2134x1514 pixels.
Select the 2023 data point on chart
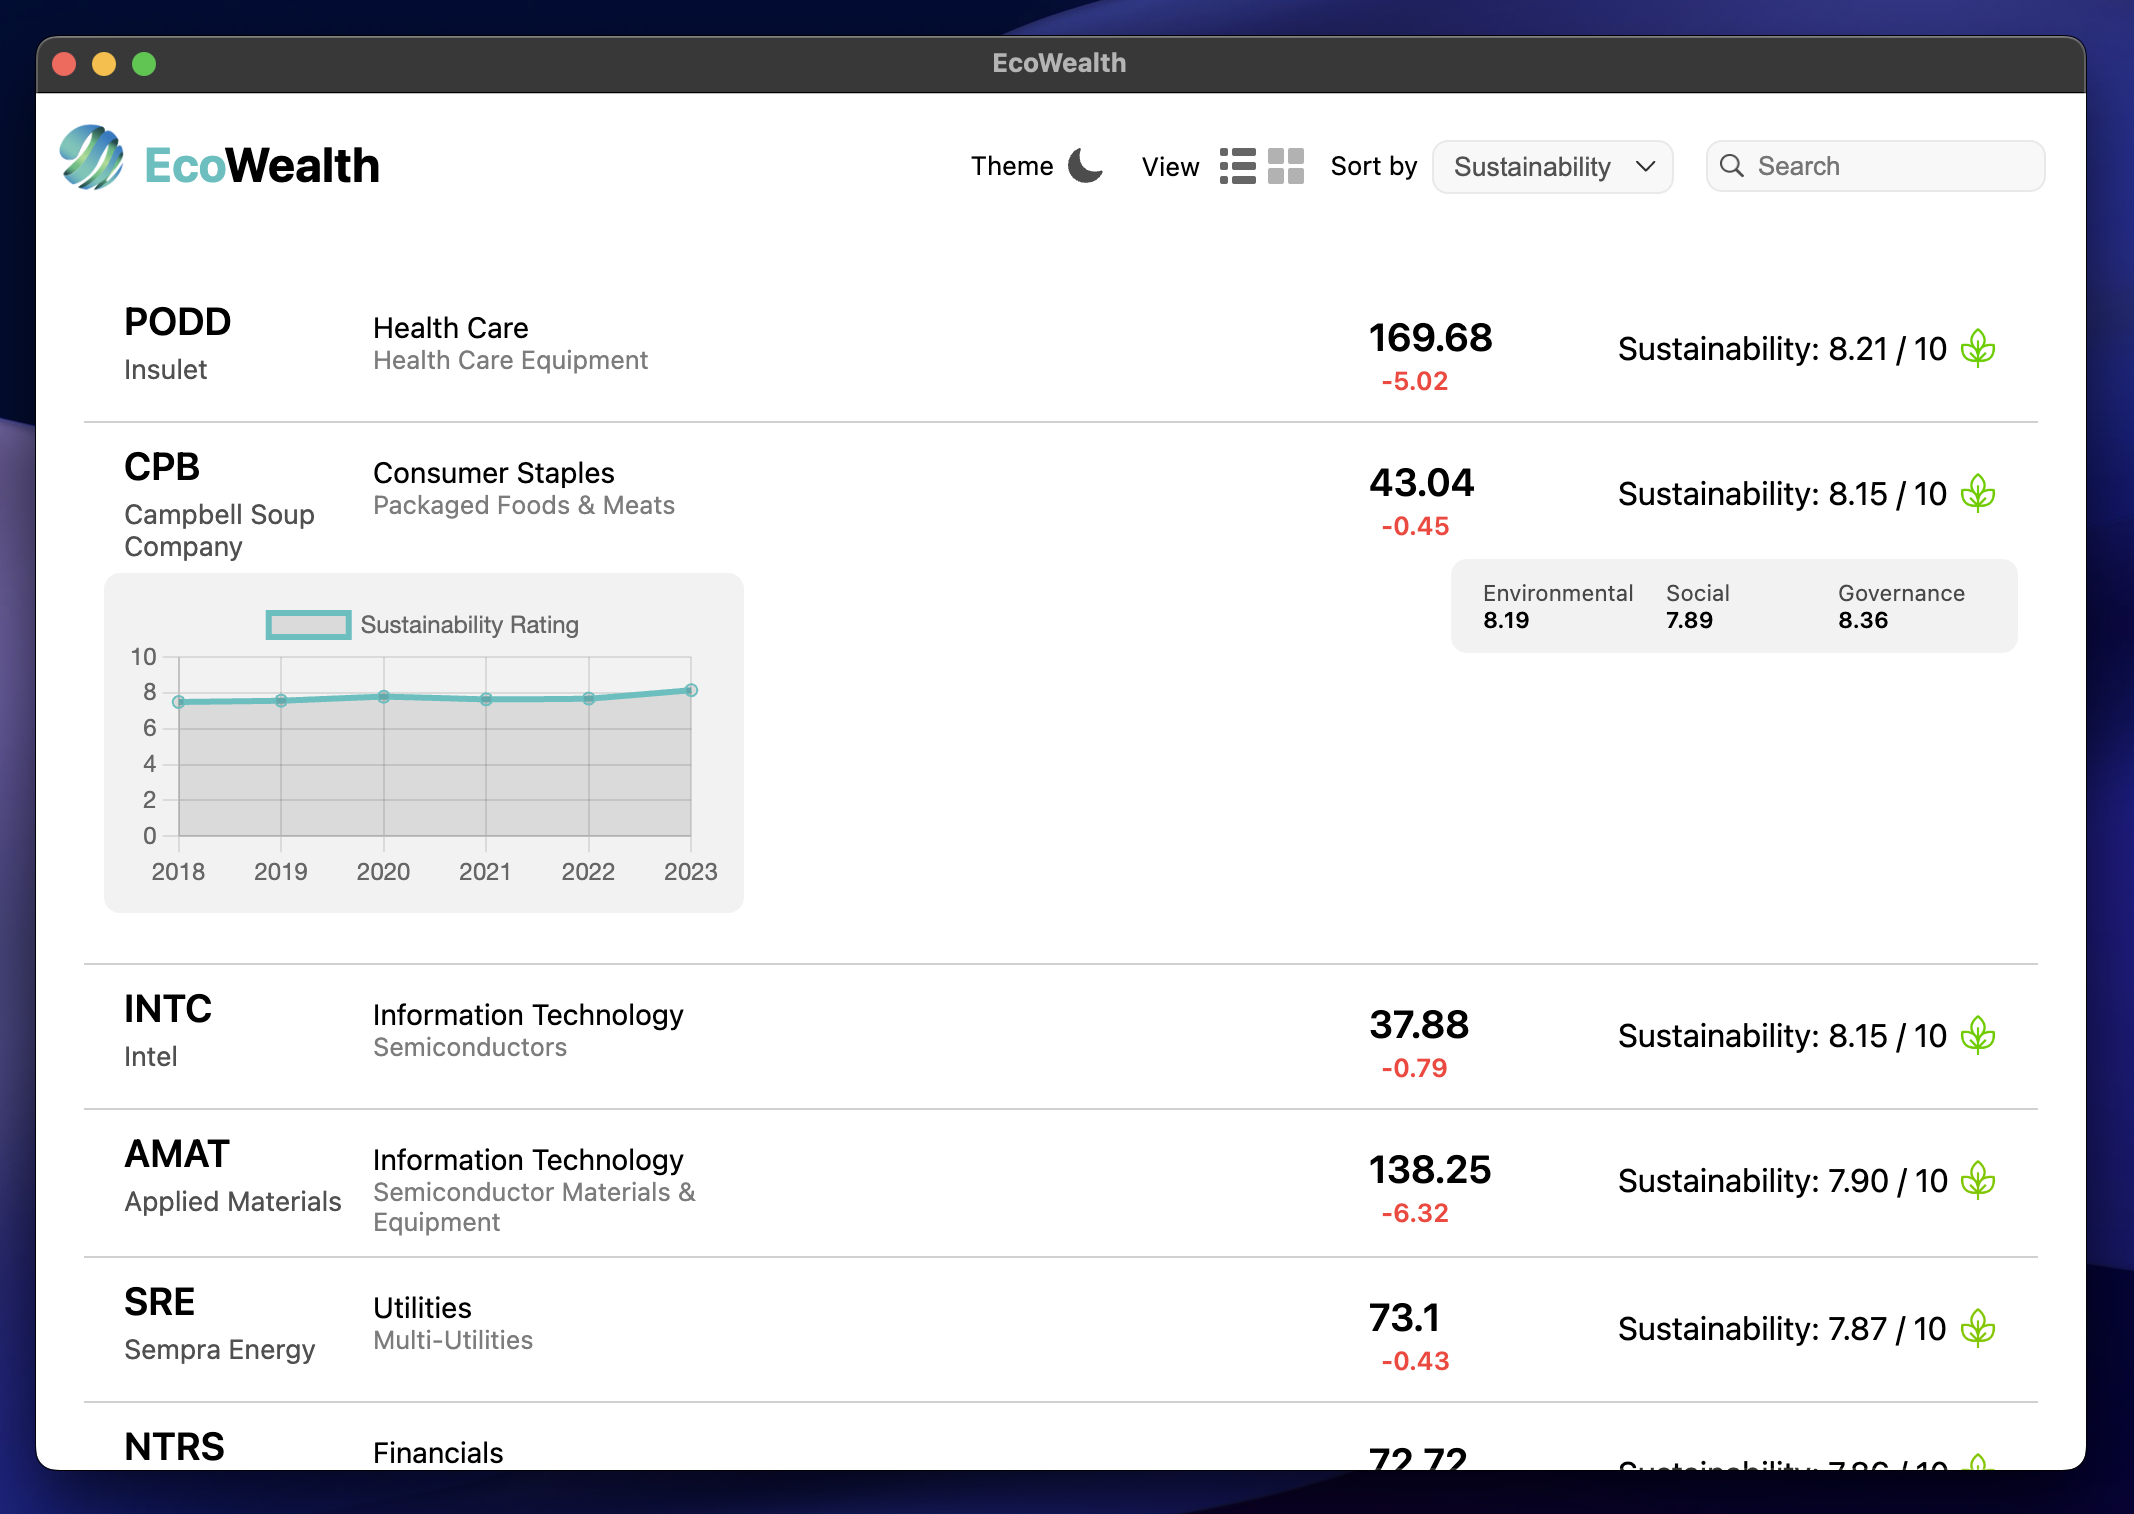[691, 690]
